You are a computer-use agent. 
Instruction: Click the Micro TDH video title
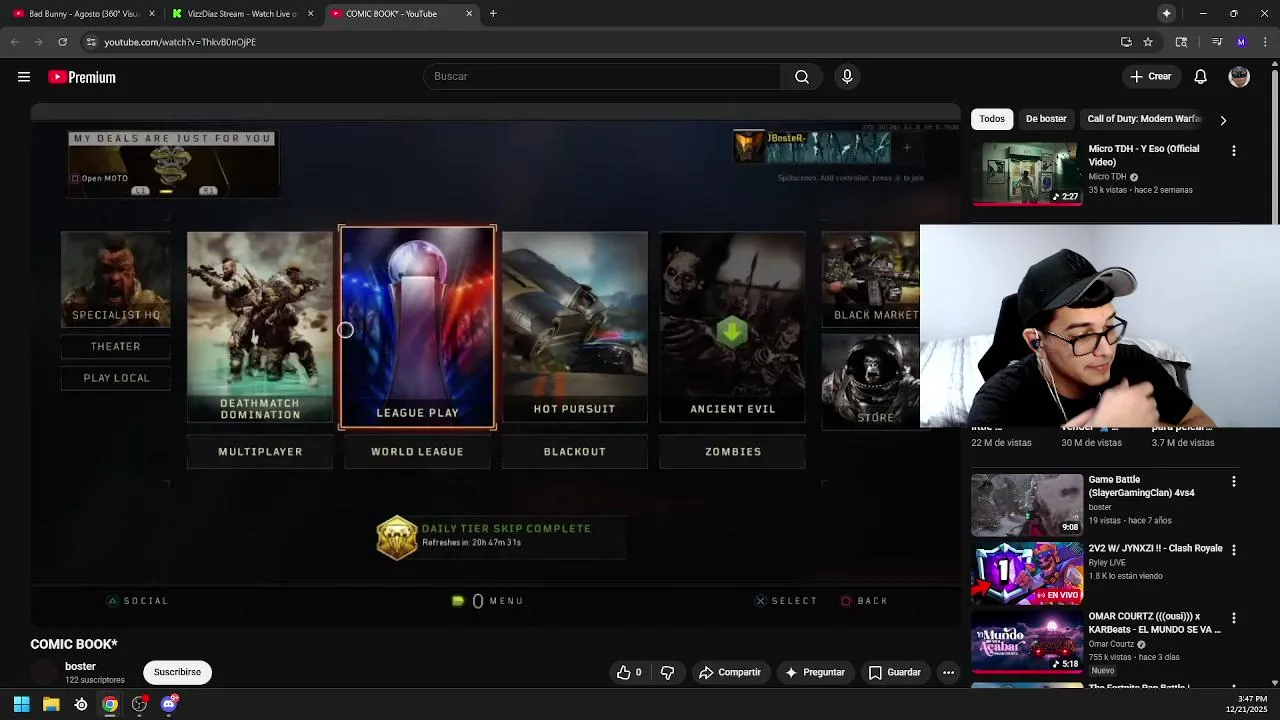click(x=1144, y=155)
